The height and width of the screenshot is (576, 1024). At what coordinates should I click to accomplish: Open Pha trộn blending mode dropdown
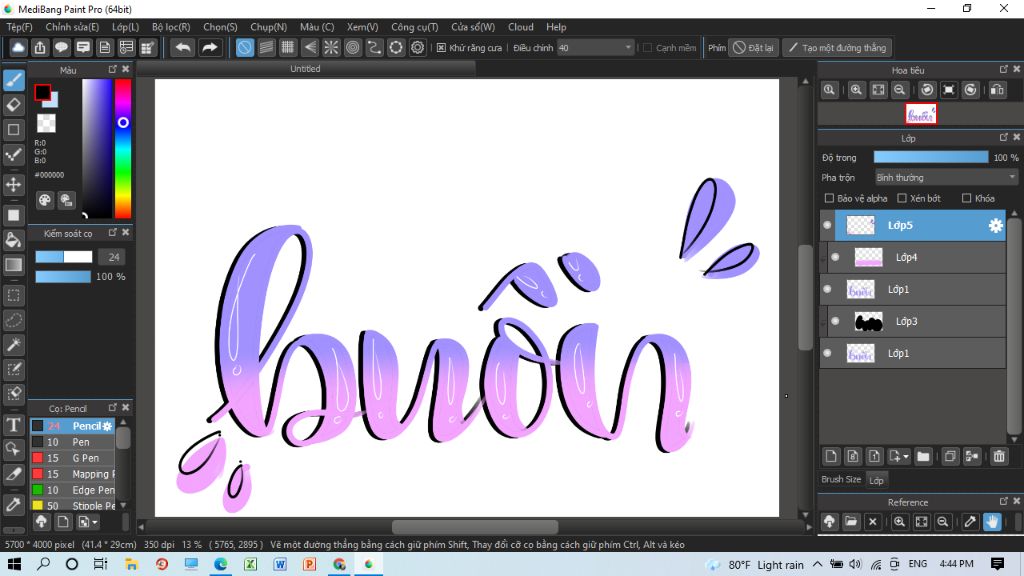point(946,178)
